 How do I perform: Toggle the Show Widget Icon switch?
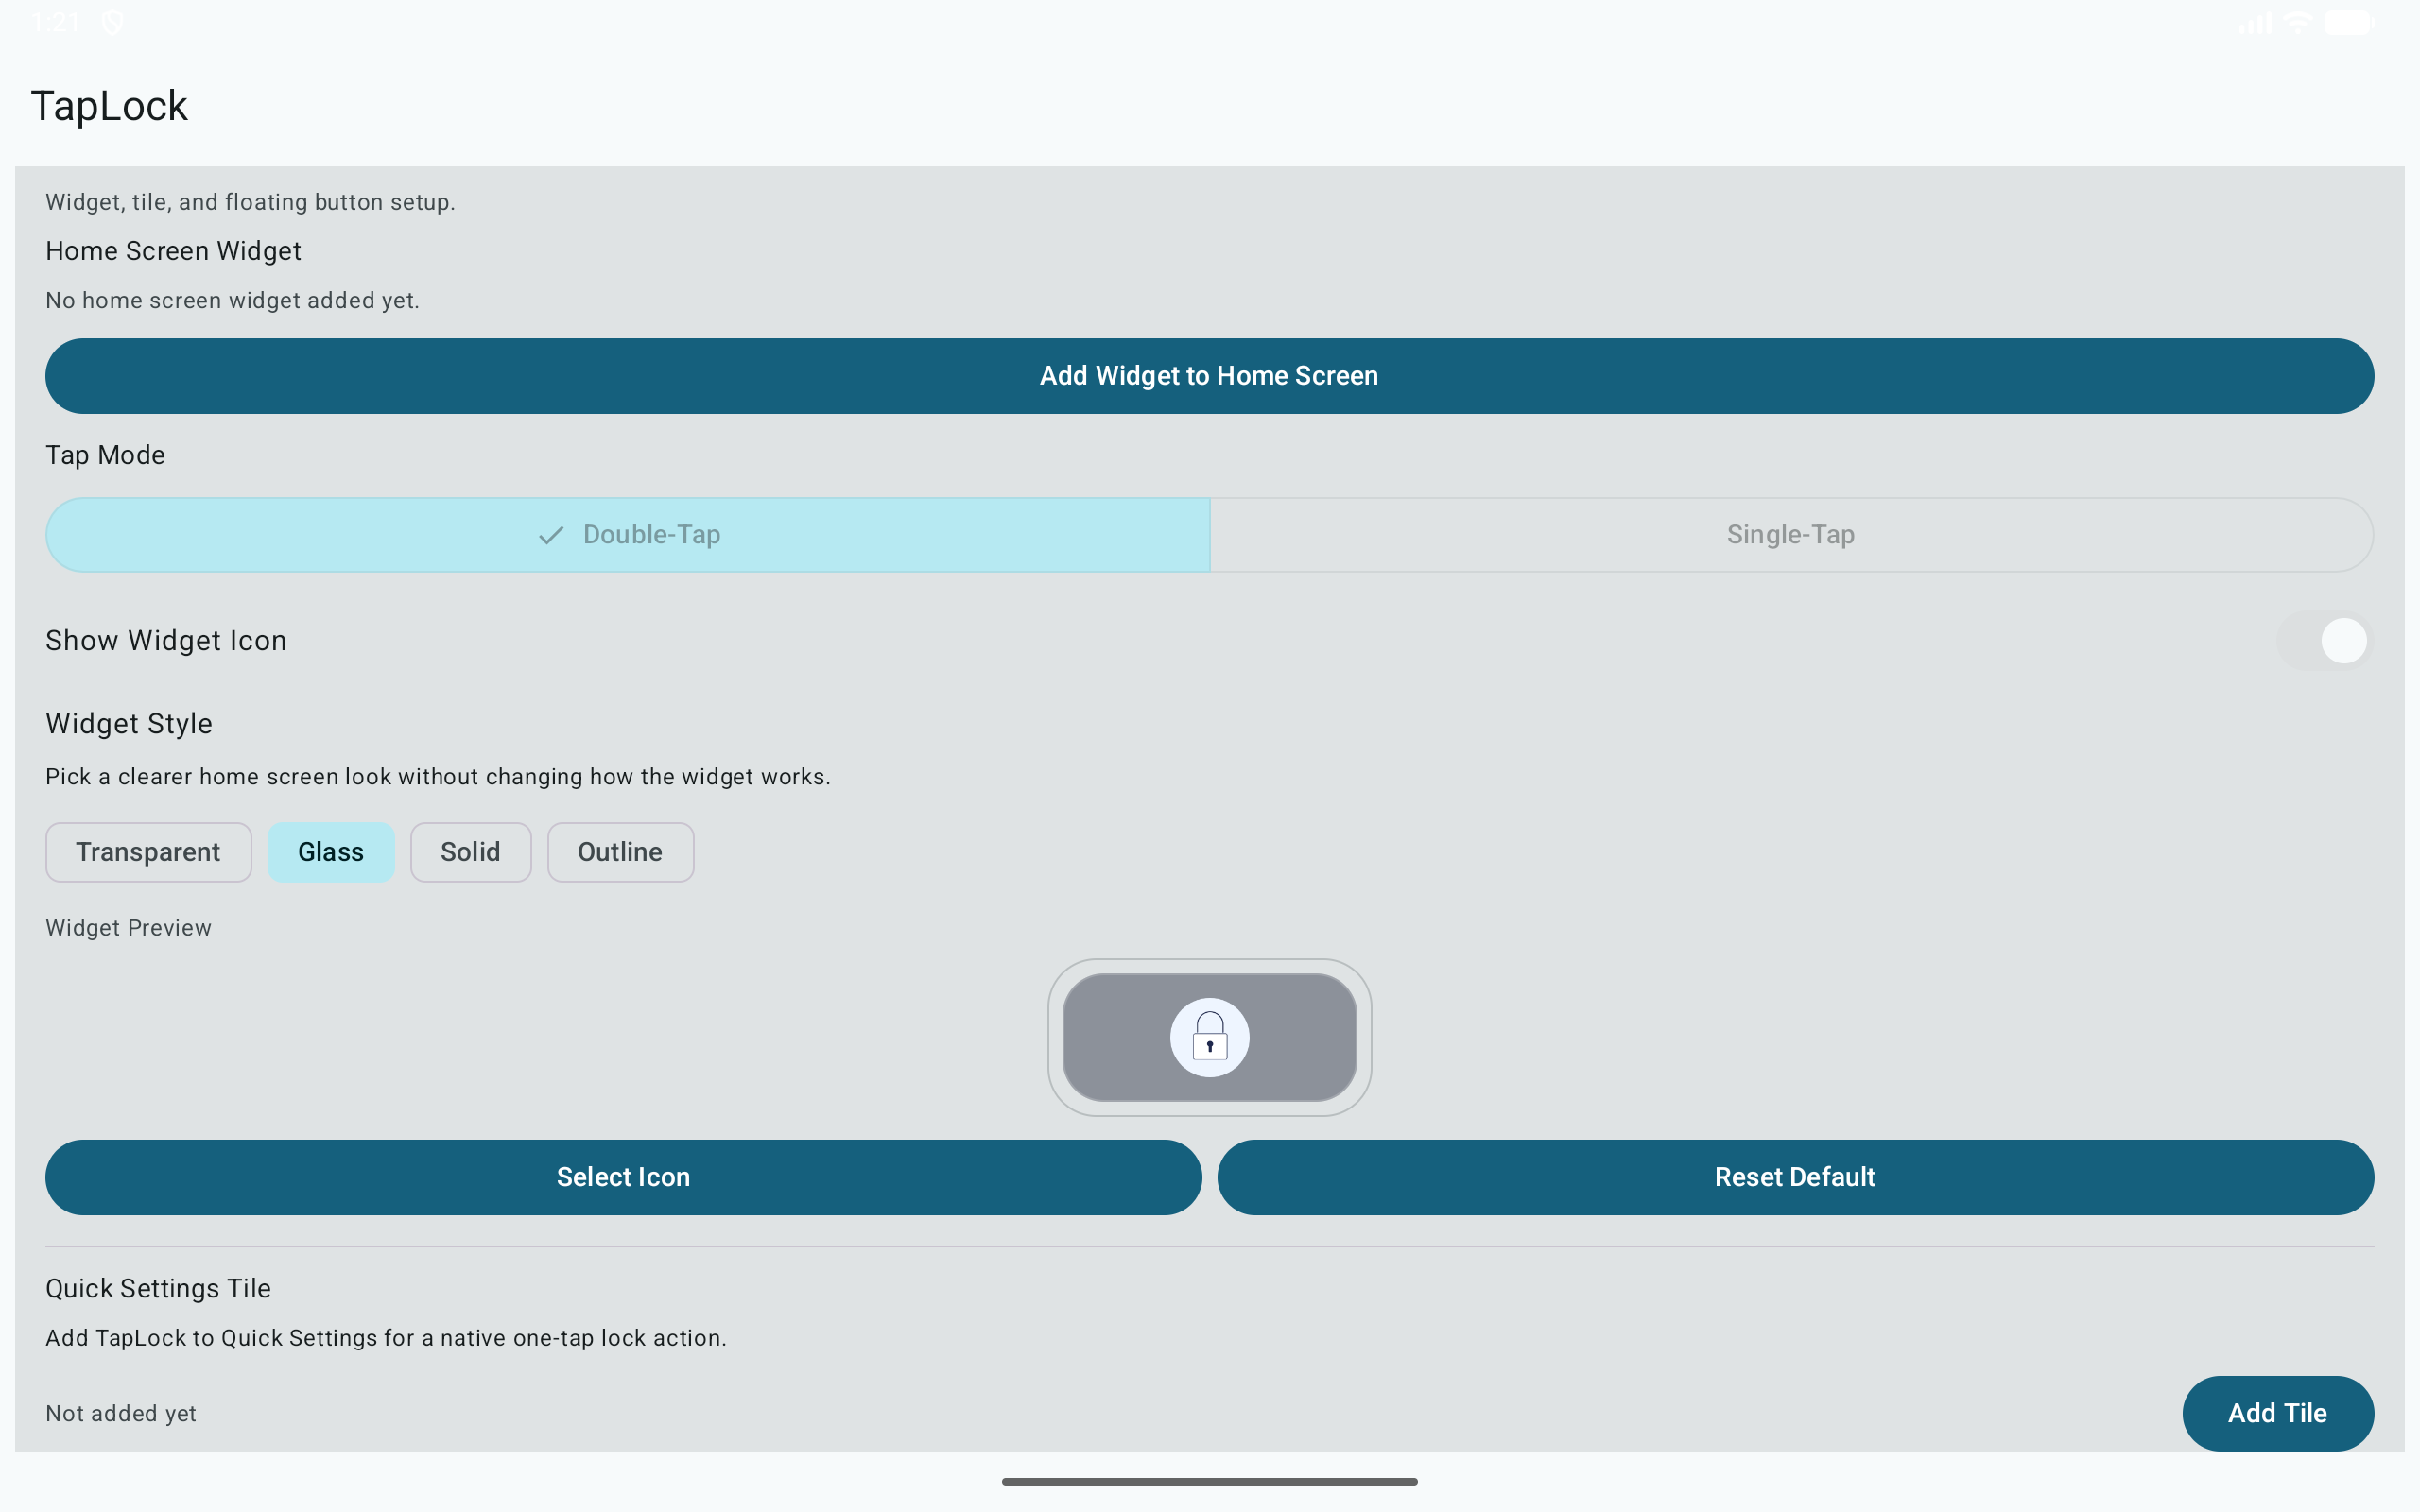(2325, 640)
